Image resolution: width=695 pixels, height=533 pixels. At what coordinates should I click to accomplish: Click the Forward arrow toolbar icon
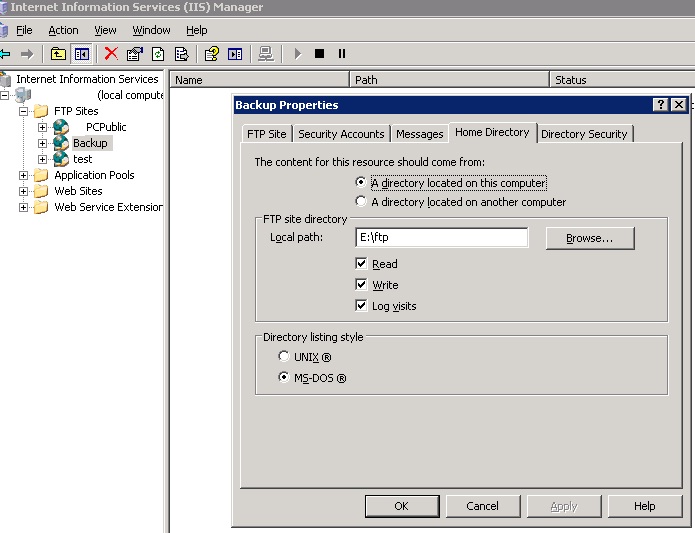pos(27,54)
